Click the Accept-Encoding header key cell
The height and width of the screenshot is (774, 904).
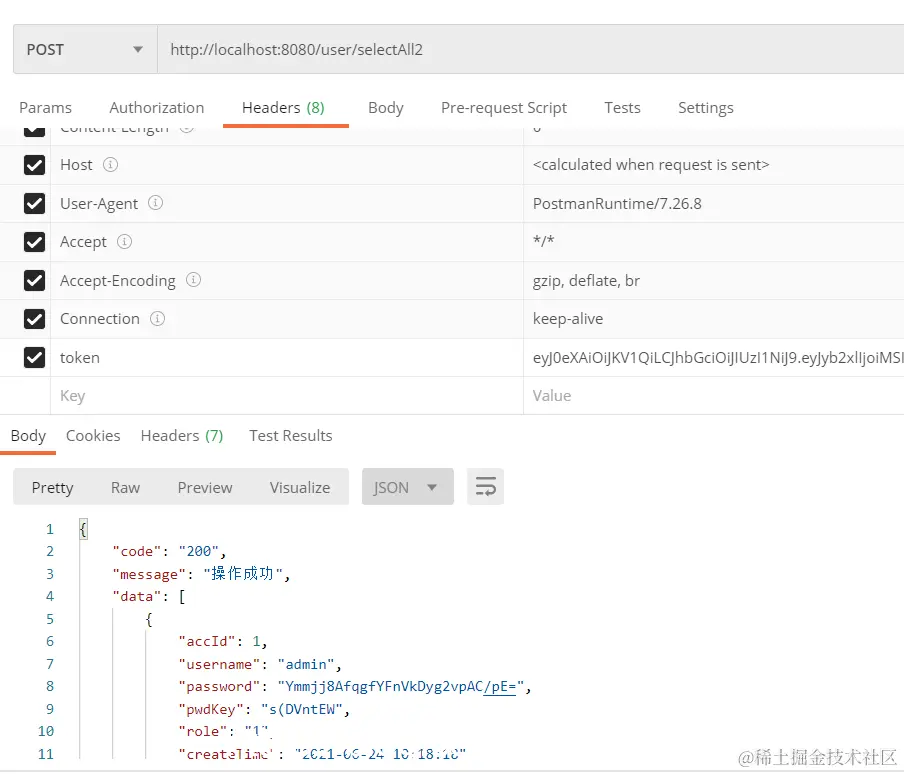(287, 281)
